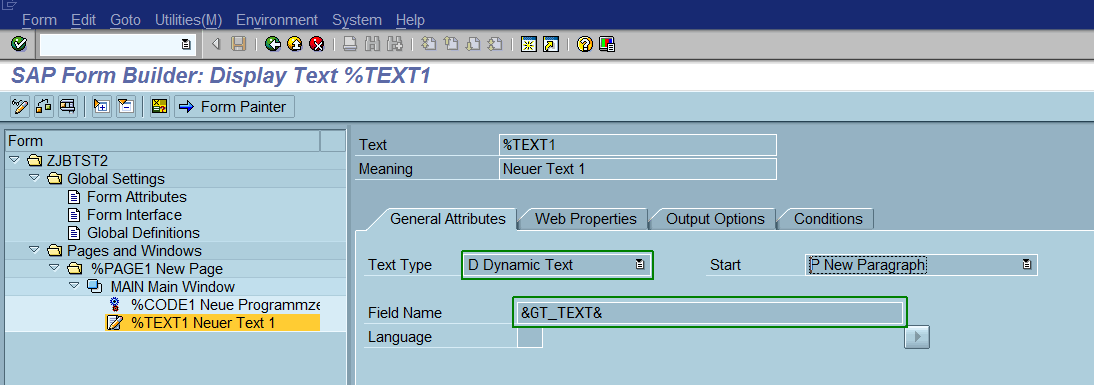This screenshot has width=1094, height=385.
Task: Open the System menu
Action: [x=357, y=20]
